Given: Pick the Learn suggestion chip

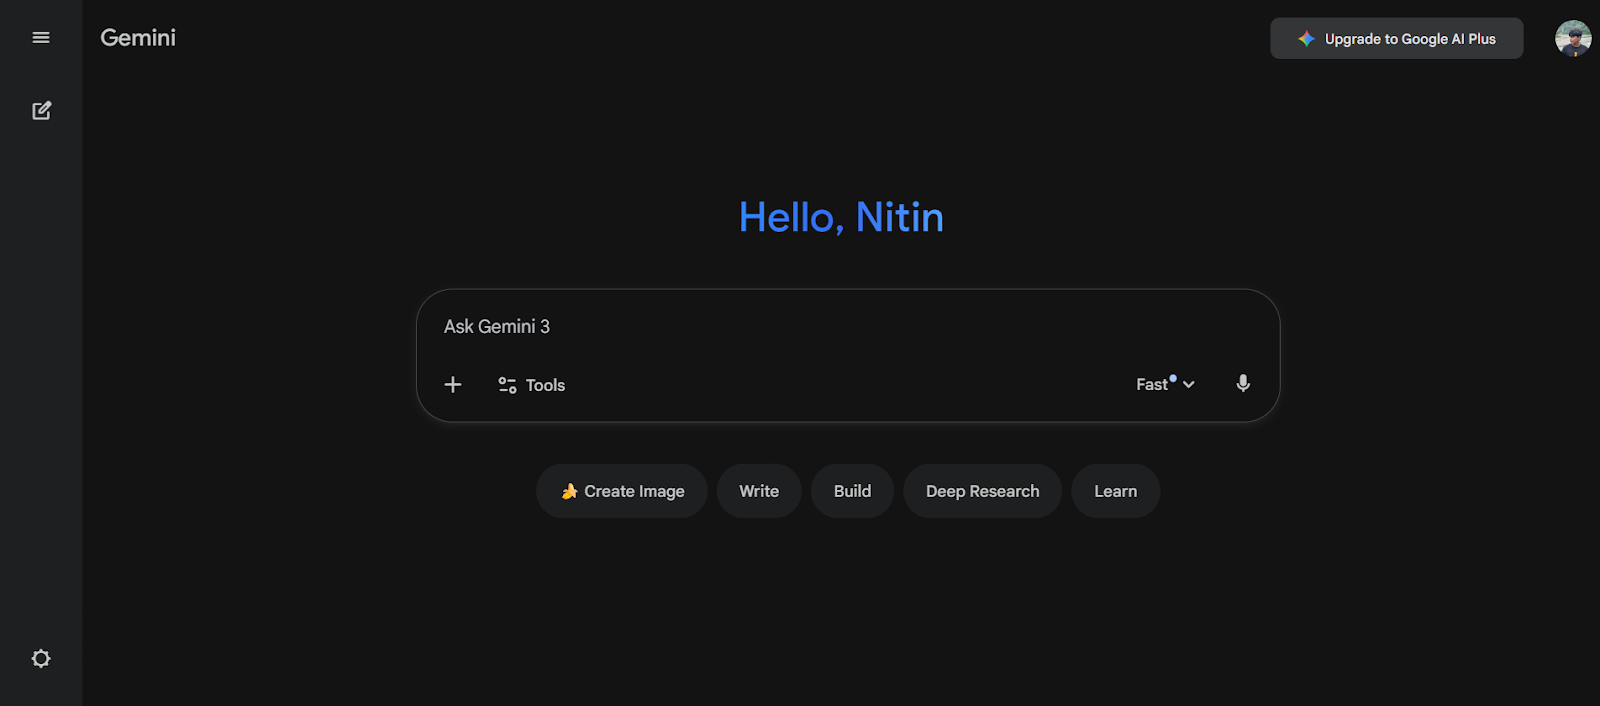Looking at the screenshot, I should click(1115, 491).
